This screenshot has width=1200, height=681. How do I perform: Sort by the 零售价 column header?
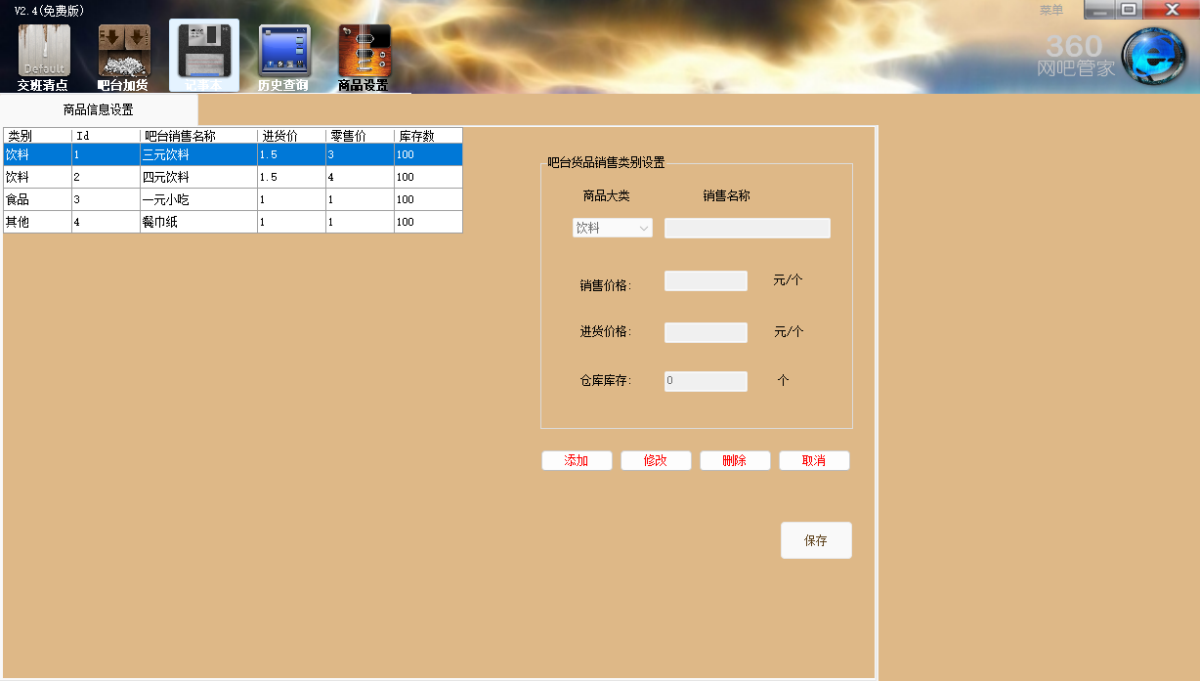tap(359, 136)
